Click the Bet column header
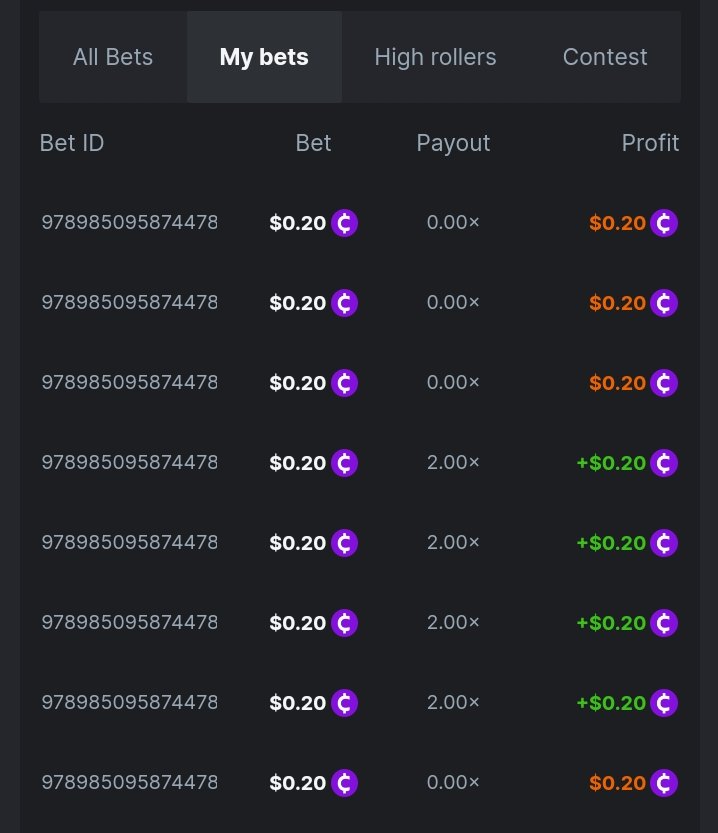The height and width of the screenshot is (833, 718). click(x=313, y=143)
